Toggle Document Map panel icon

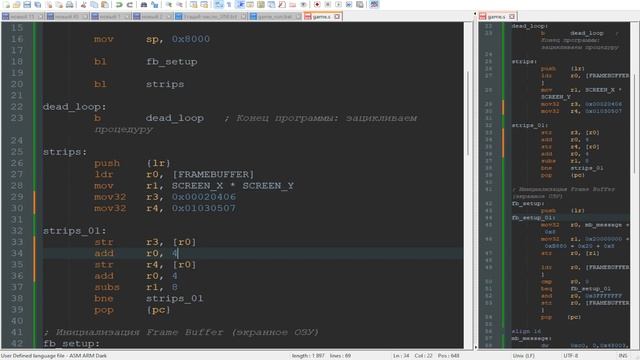[x=260, y=4]
